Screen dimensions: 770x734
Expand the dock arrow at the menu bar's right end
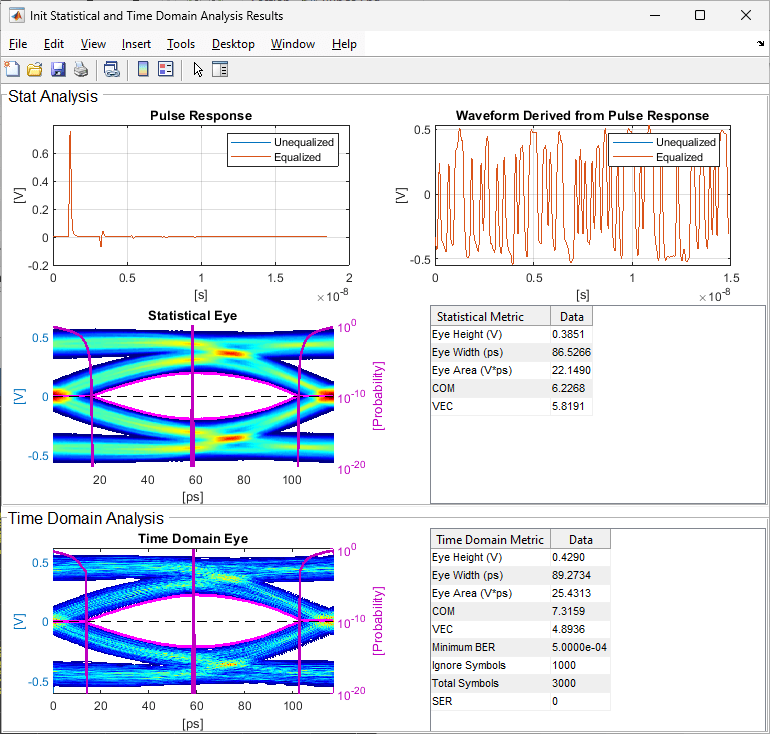(x=761, y=44)
